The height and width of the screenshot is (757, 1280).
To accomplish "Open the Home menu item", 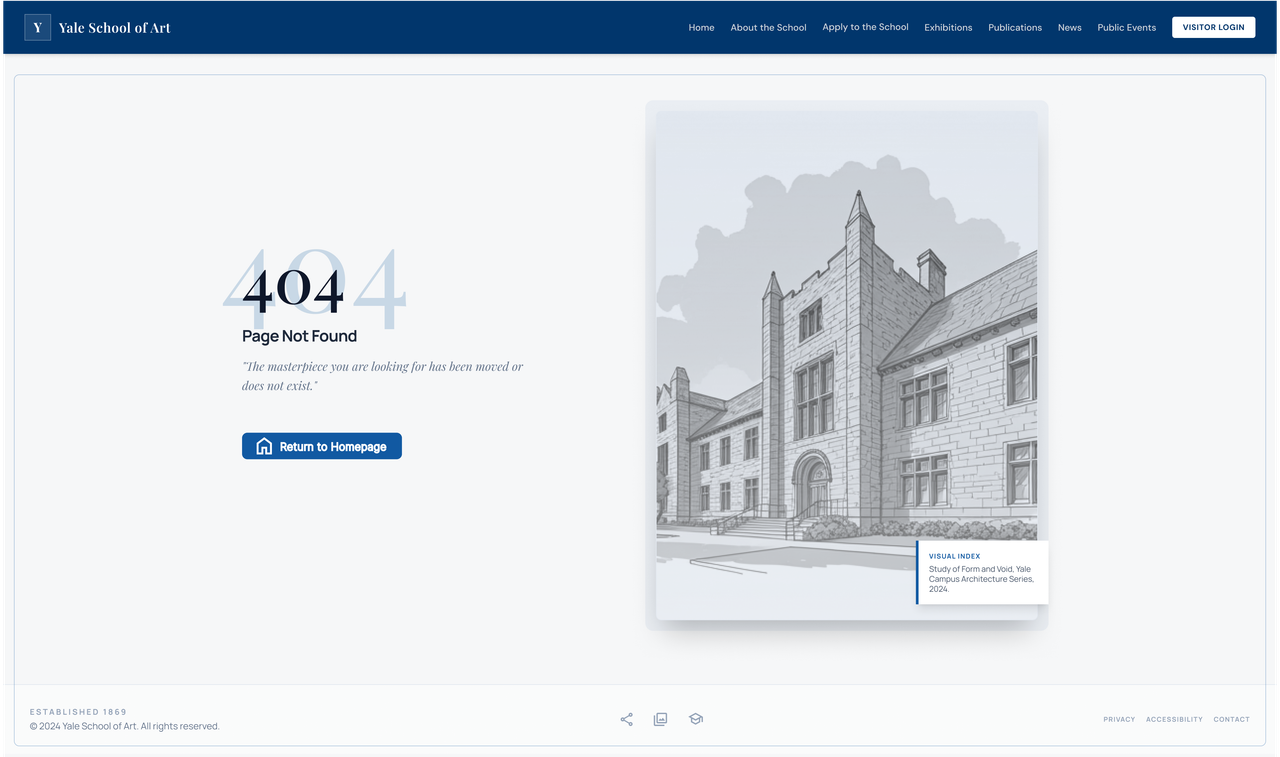I will pyautogui.click(x=701, y=27).
